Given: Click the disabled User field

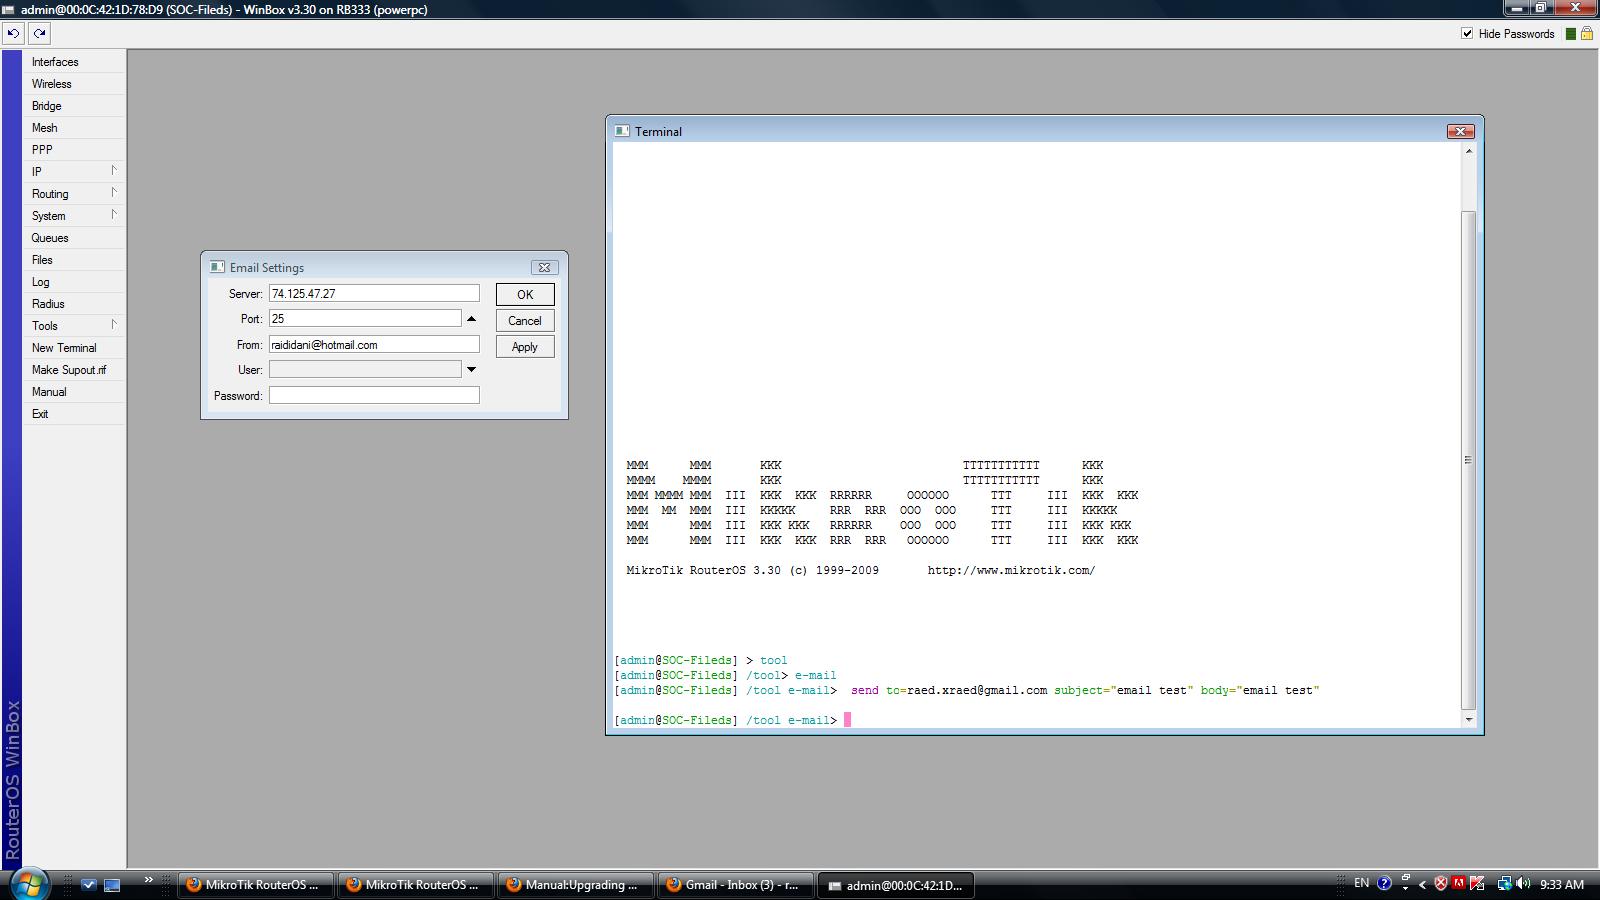Looking at the screenshot, I should tap(365, 370).
